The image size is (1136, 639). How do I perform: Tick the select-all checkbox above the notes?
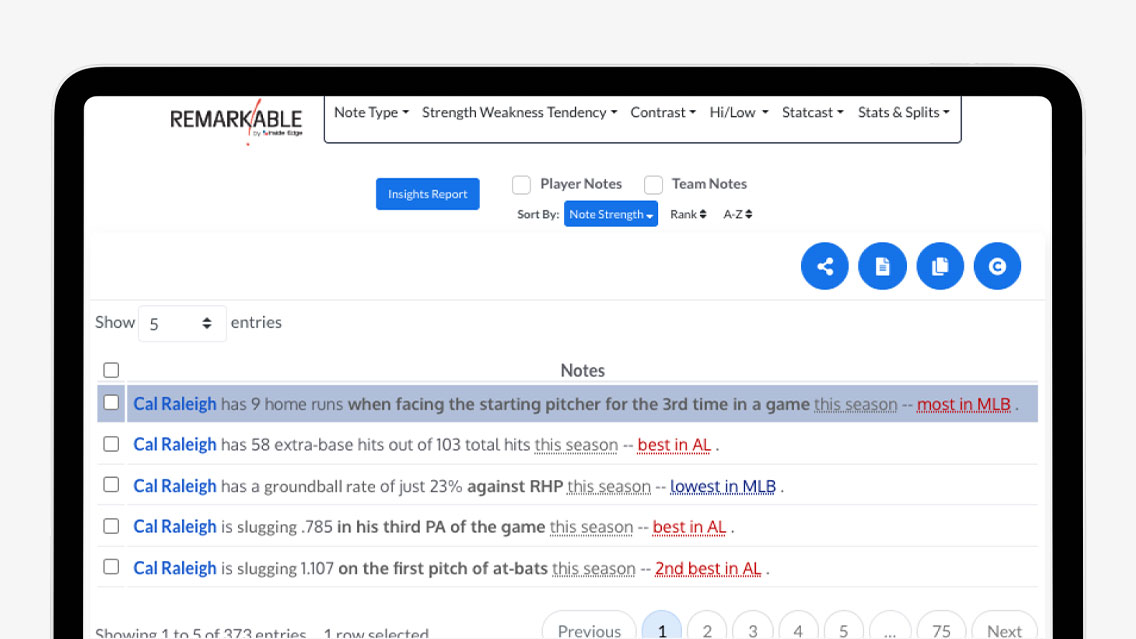click(x=111, y=371)
